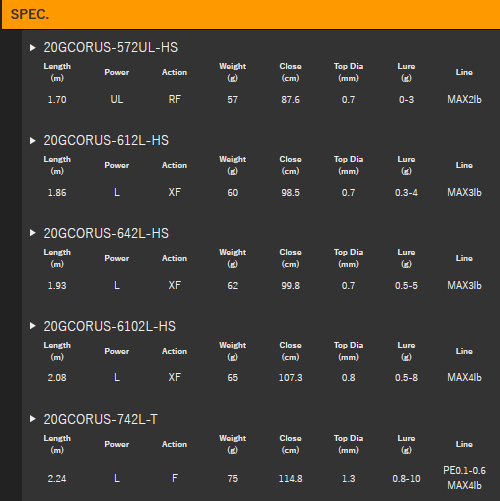
Task: Click the triangle marker beside 20GCORUS-612L-HS
Action: point(33,141)
